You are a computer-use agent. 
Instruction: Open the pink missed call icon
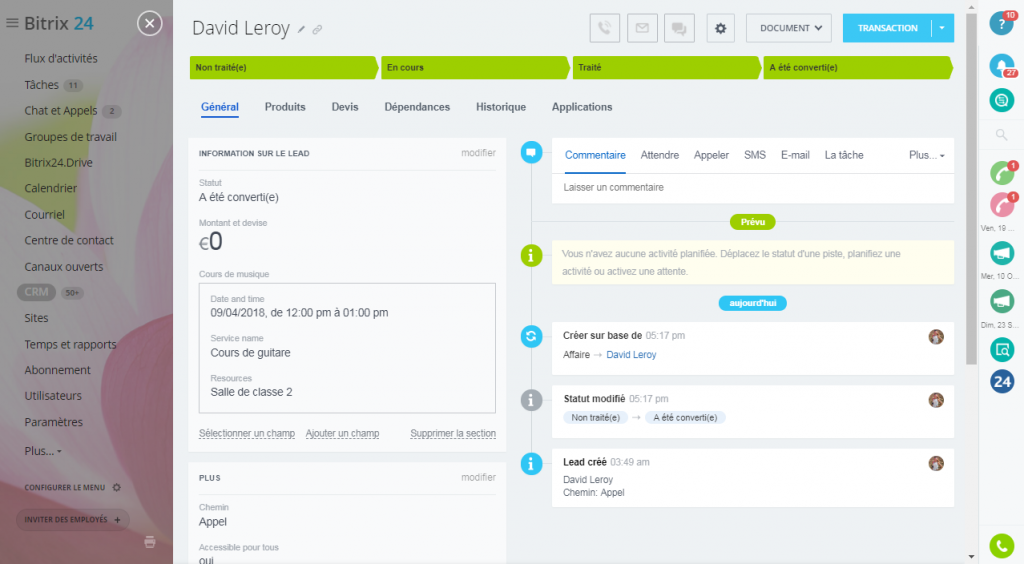(1002, 204)
